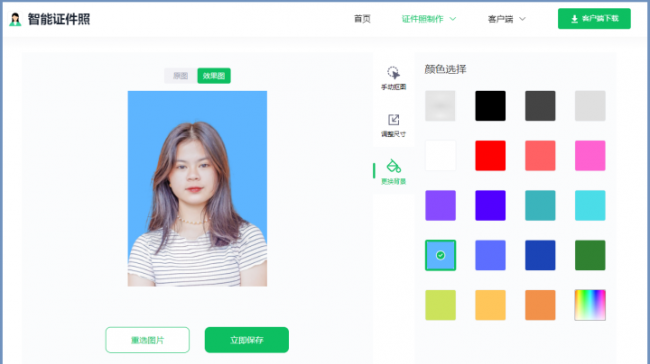650x364 pixels.
Task: Pick the transparent blurred gray swatch
Action: tap(440, 106)
